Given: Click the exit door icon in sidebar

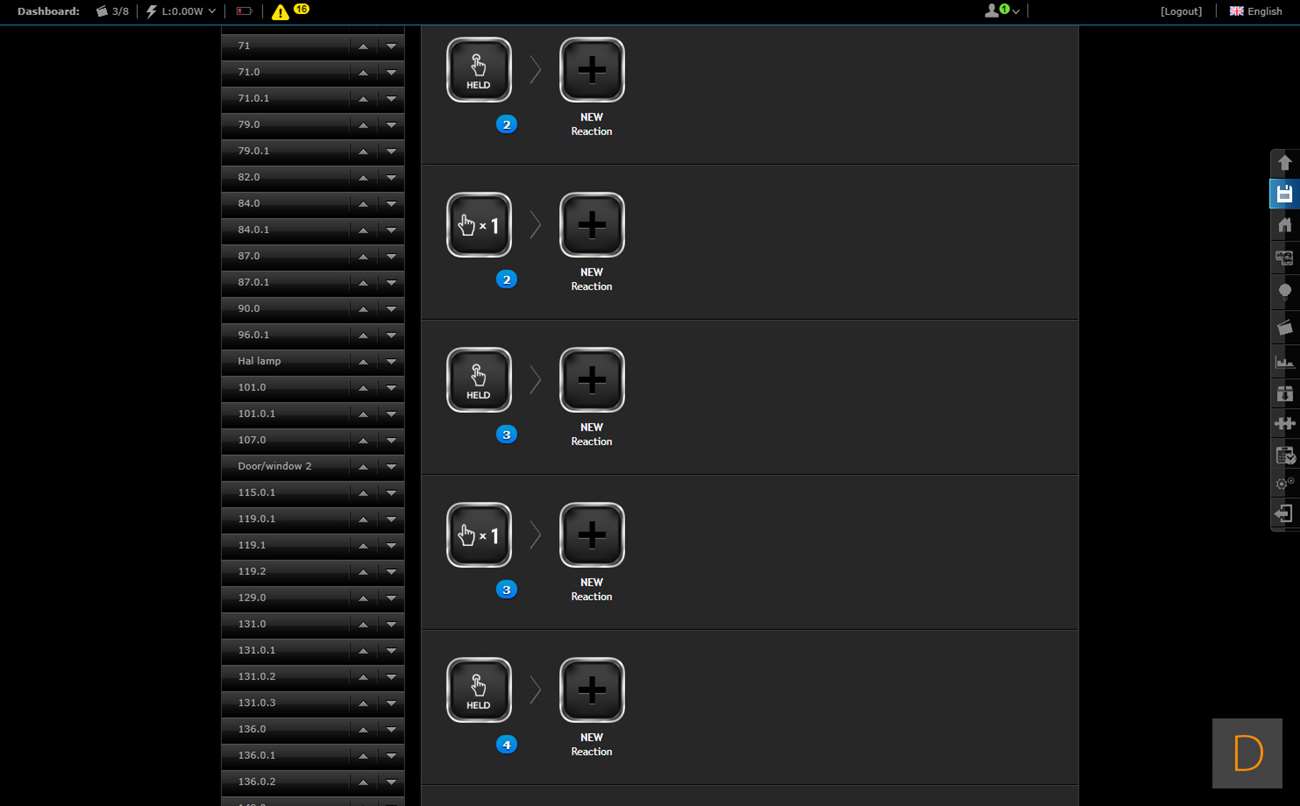Looking at the screenshot, I should pos(1285,514).
